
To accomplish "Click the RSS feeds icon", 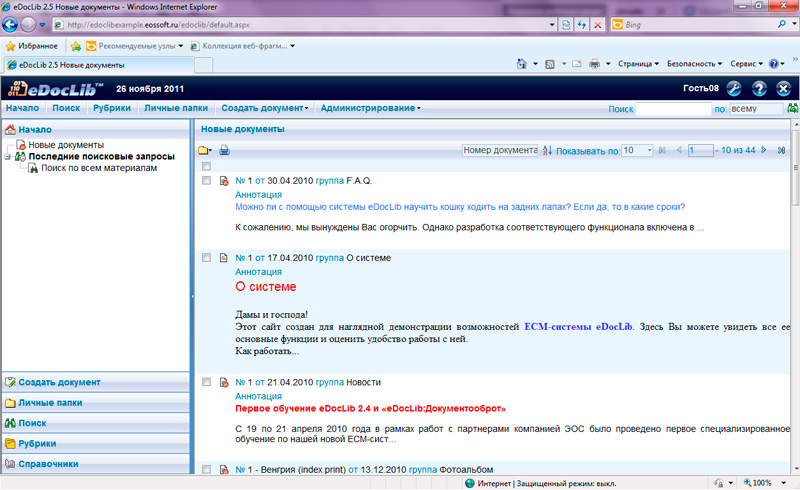I will [x=549, y=64].
